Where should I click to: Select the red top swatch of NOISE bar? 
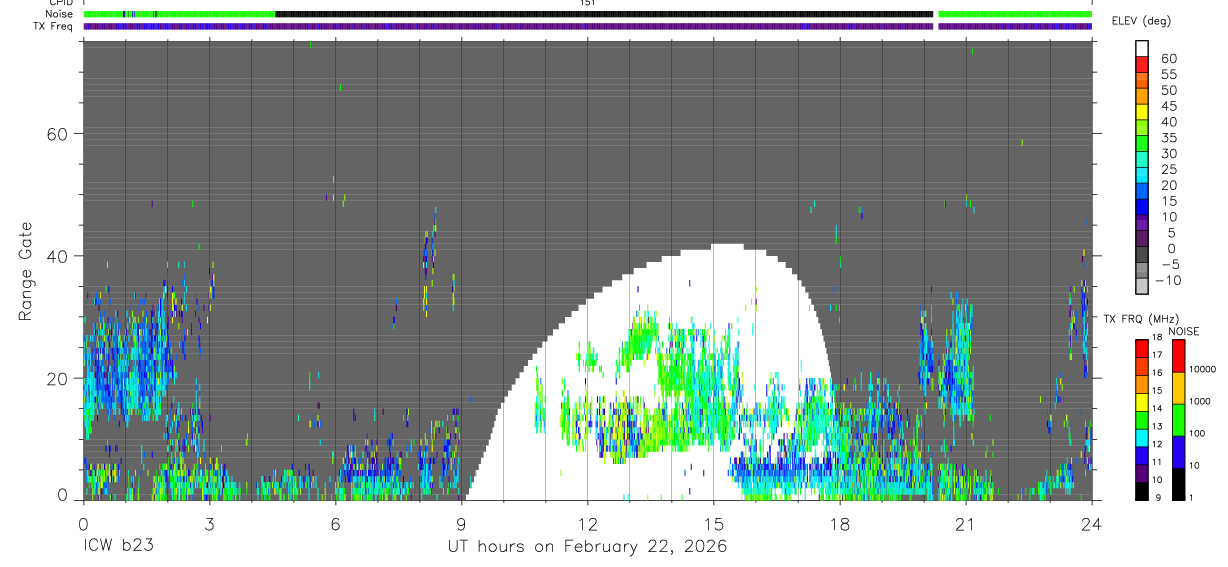(1178, 356)
